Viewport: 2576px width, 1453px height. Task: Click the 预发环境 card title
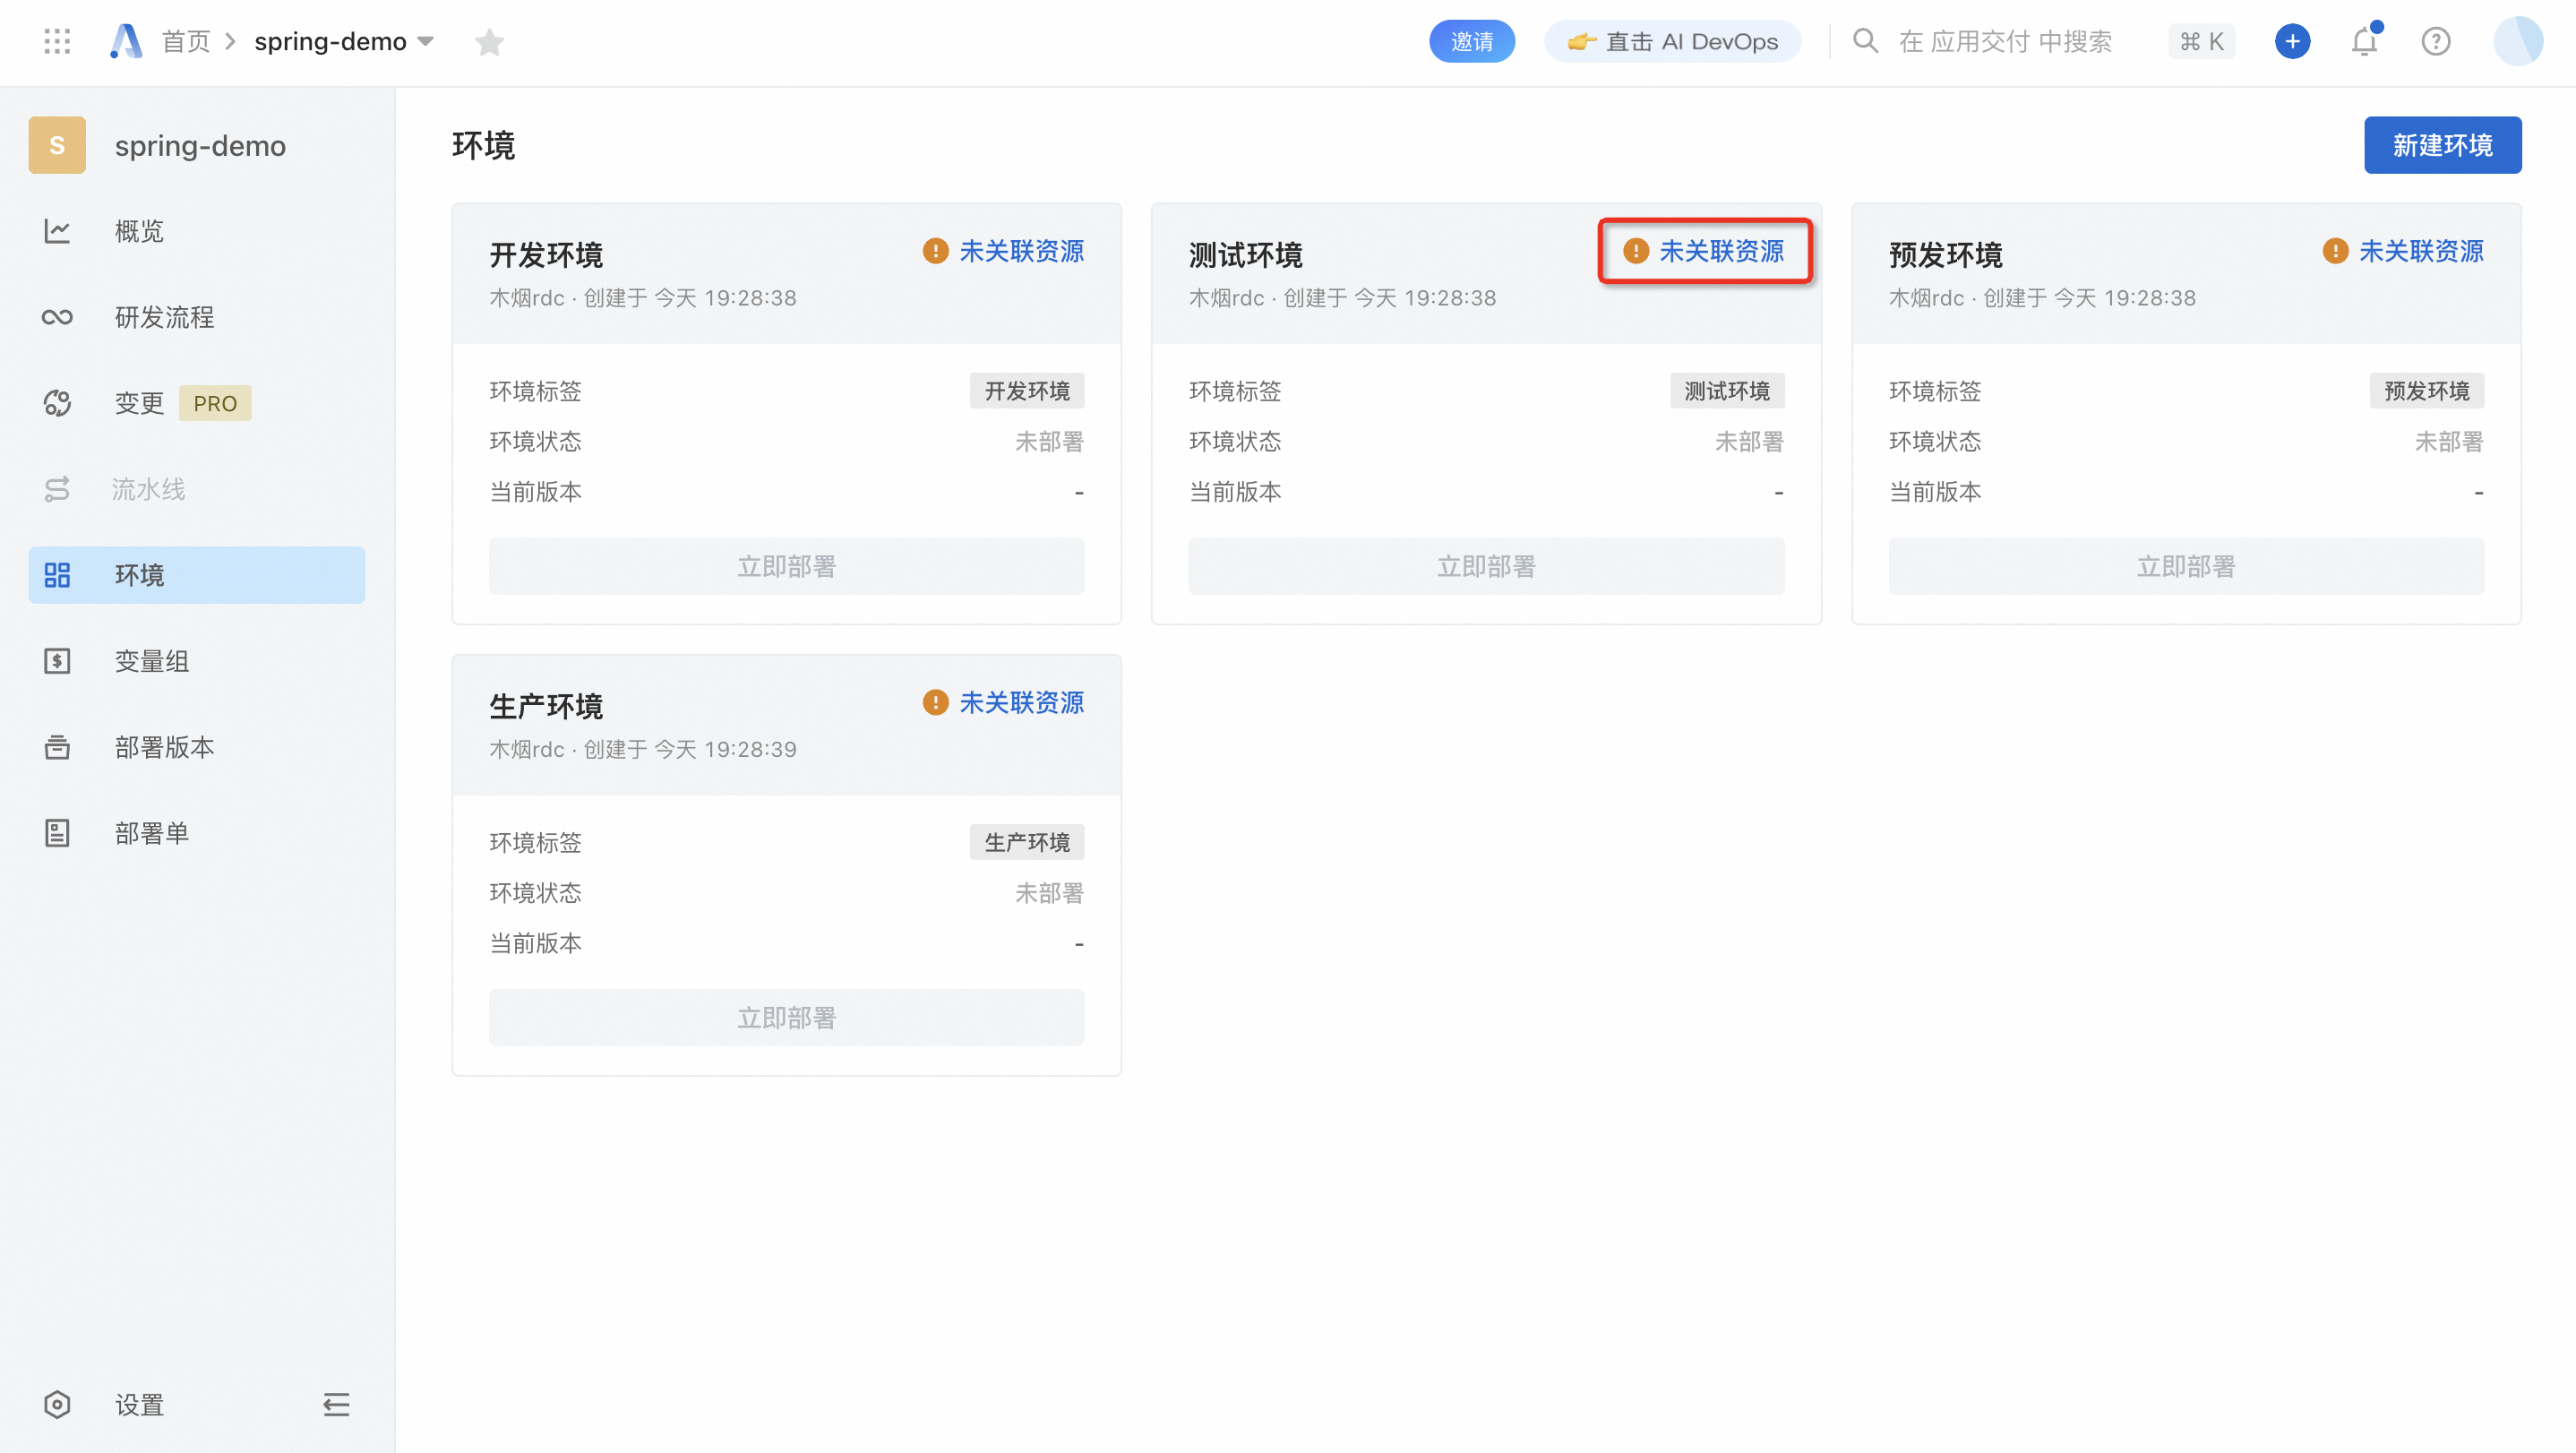(1946, 255)
